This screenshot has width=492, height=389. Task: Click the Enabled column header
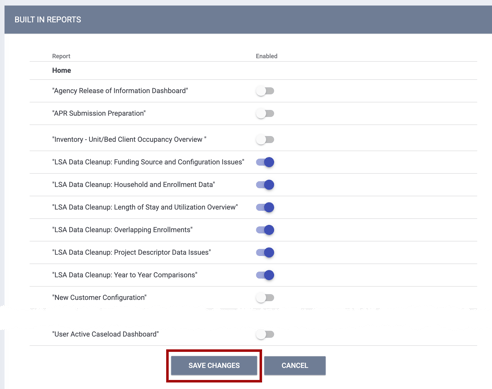[267, 56]
